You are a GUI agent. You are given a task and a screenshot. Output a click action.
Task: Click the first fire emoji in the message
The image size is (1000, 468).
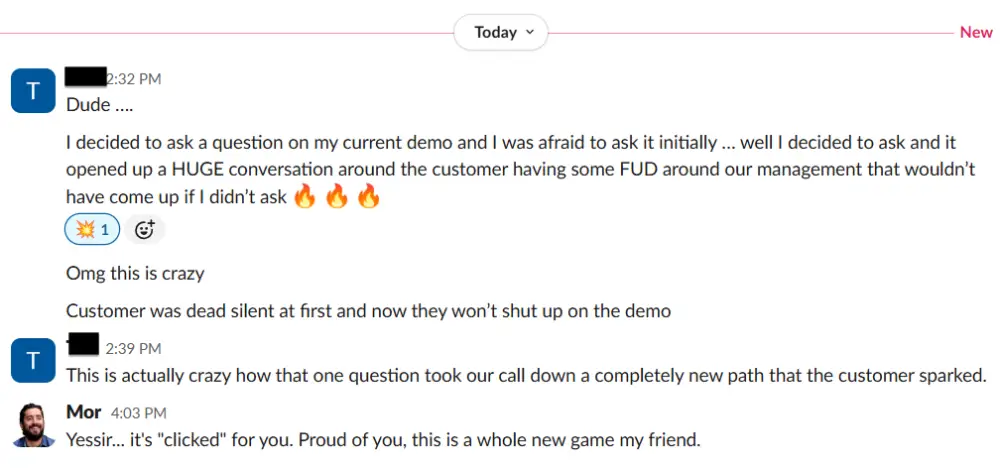click(305, 197)
